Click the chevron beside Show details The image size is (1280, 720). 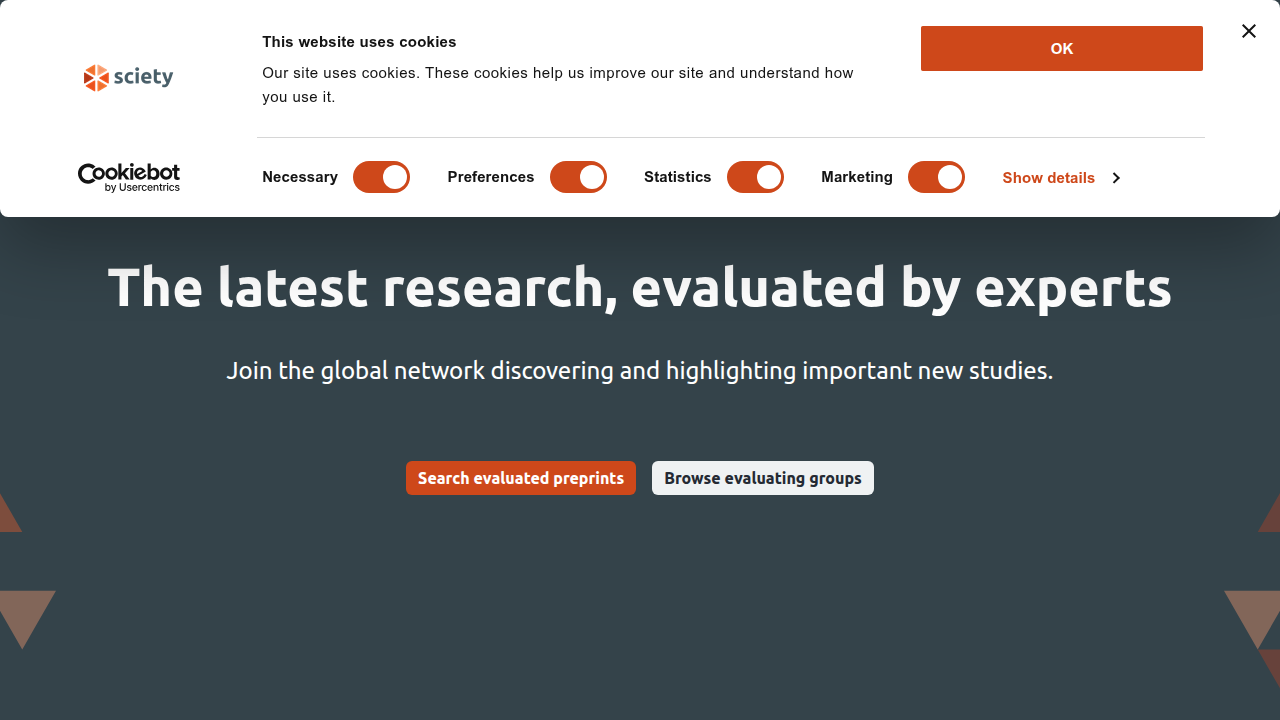tap(1116, 178)
